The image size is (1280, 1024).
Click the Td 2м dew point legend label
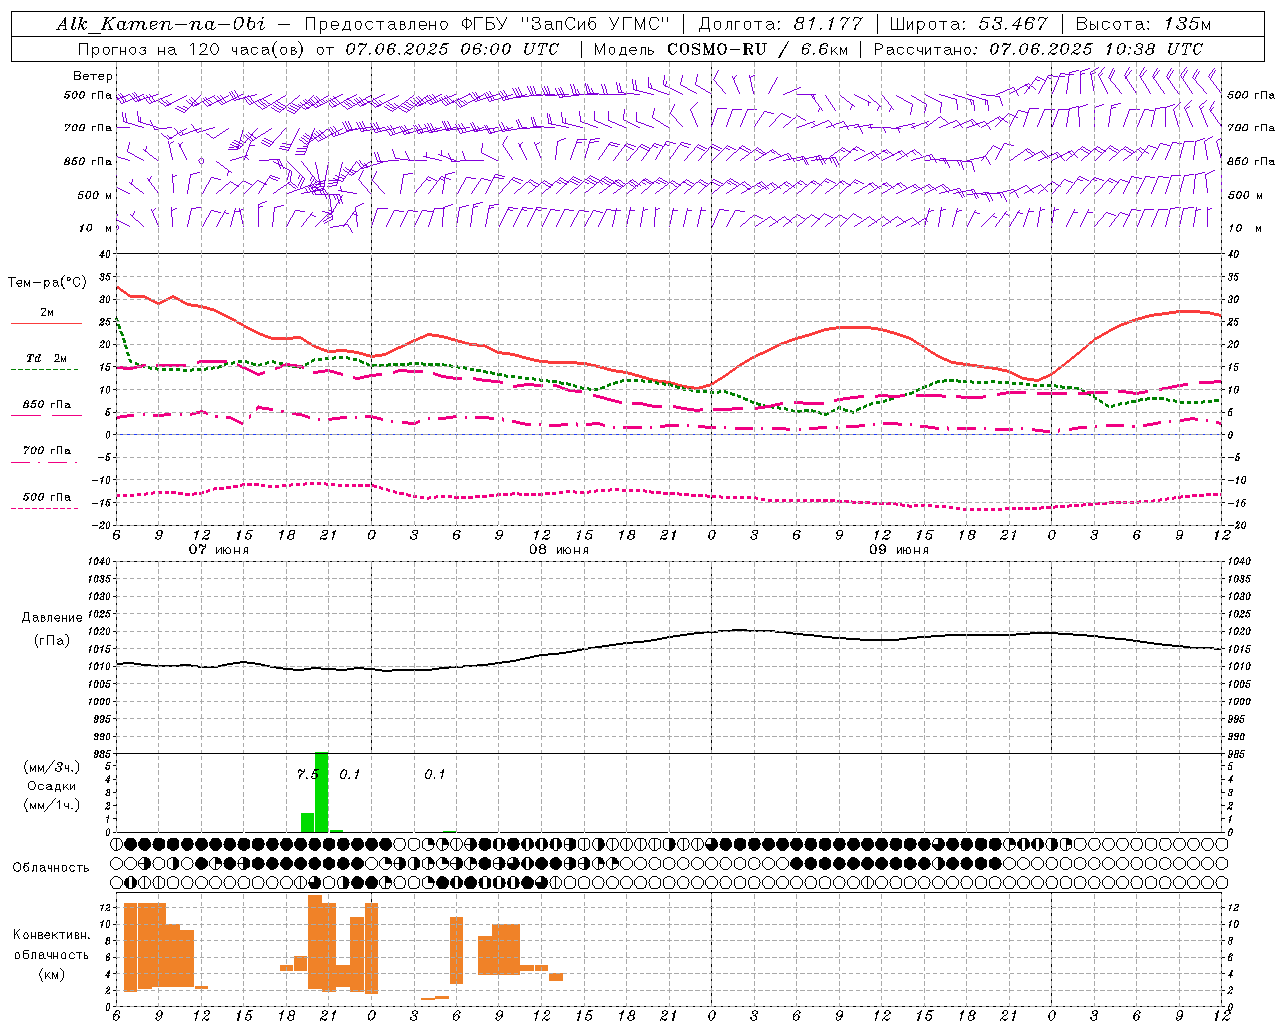coord(46,358)
